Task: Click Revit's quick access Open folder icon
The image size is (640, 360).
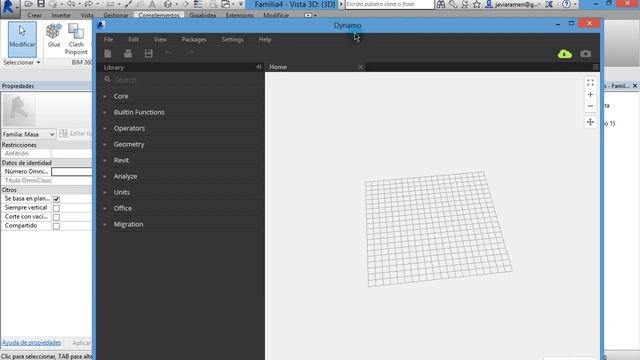Action: coord(28,4)
